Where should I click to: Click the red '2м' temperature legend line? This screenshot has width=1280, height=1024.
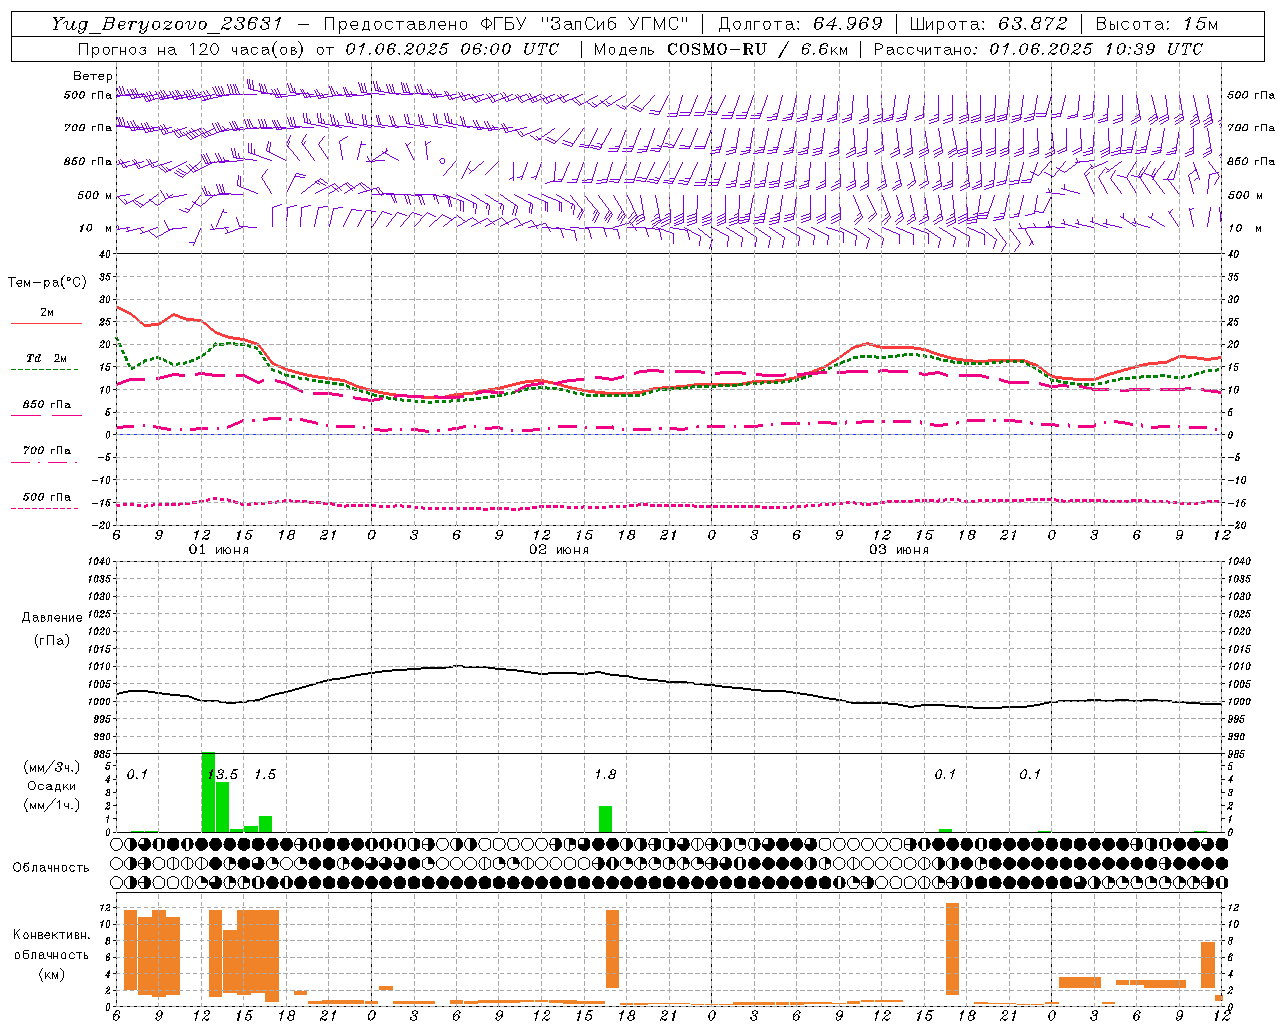coord(46,323)
